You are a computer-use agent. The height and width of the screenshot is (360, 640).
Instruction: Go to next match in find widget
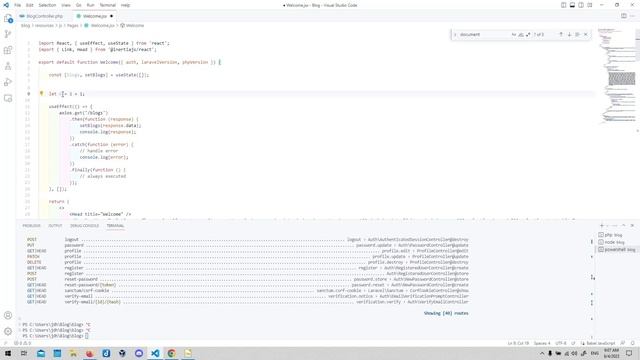569,35
